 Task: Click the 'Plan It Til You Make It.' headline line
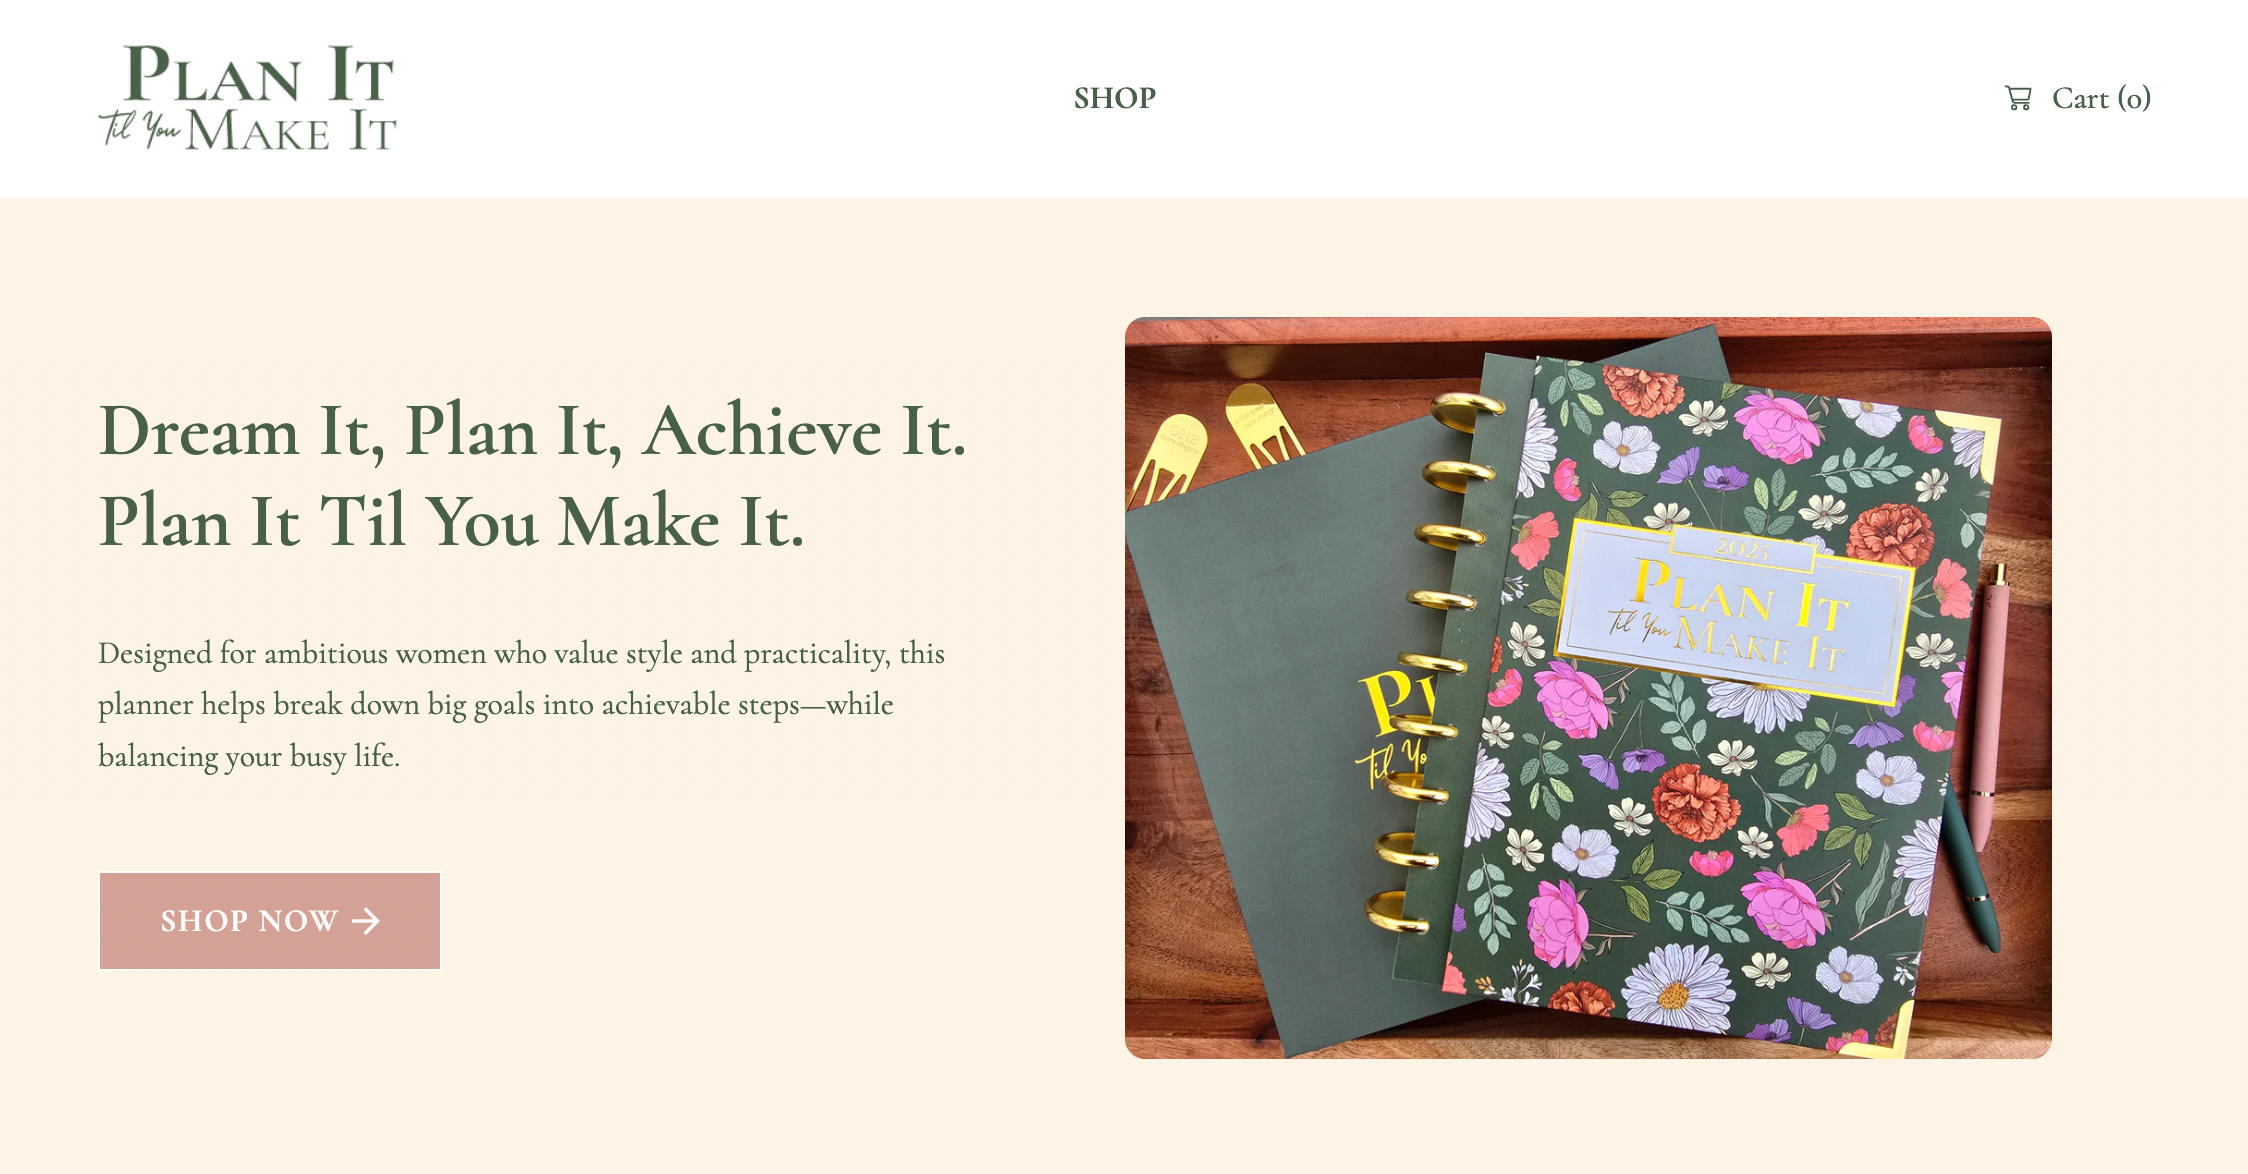click(451, 521)
